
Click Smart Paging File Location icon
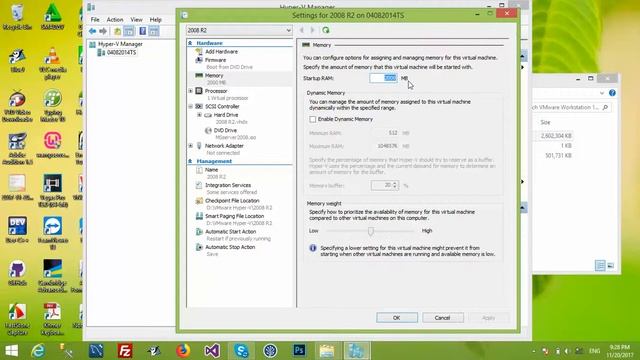[x=199, y=216]
